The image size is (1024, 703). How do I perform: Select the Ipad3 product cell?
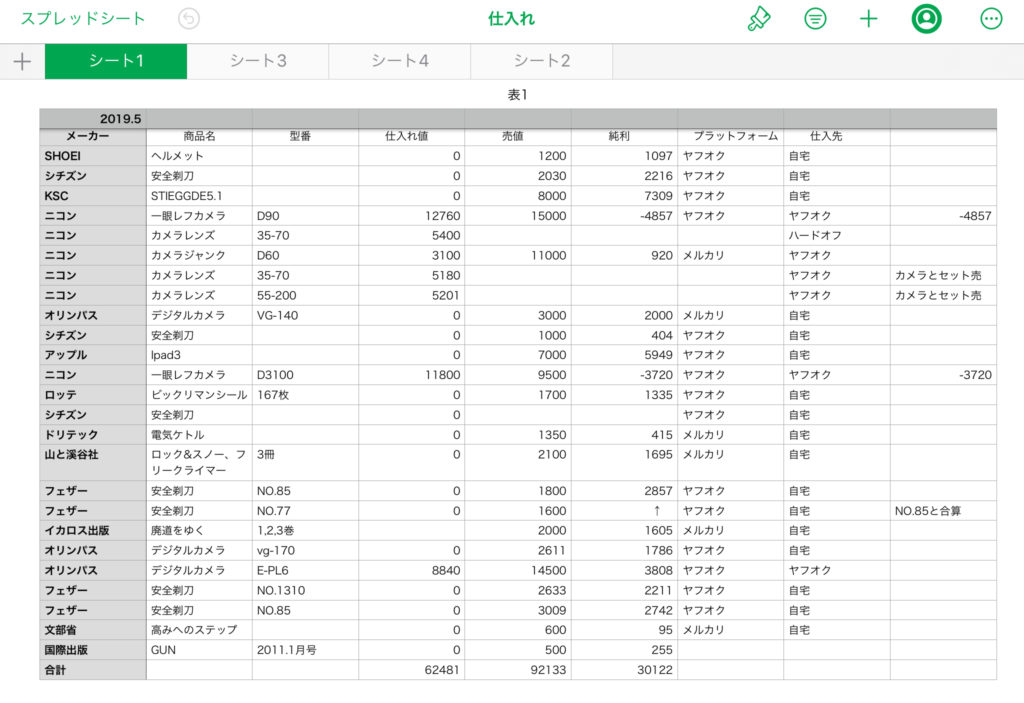pos(199,355)
